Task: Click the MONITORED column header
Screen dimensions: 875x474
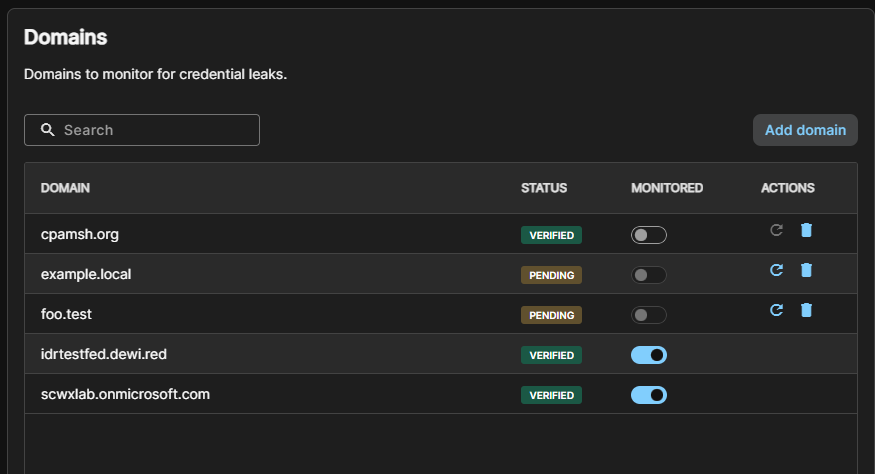Action: pyautogui.click(x=667, y=188)
